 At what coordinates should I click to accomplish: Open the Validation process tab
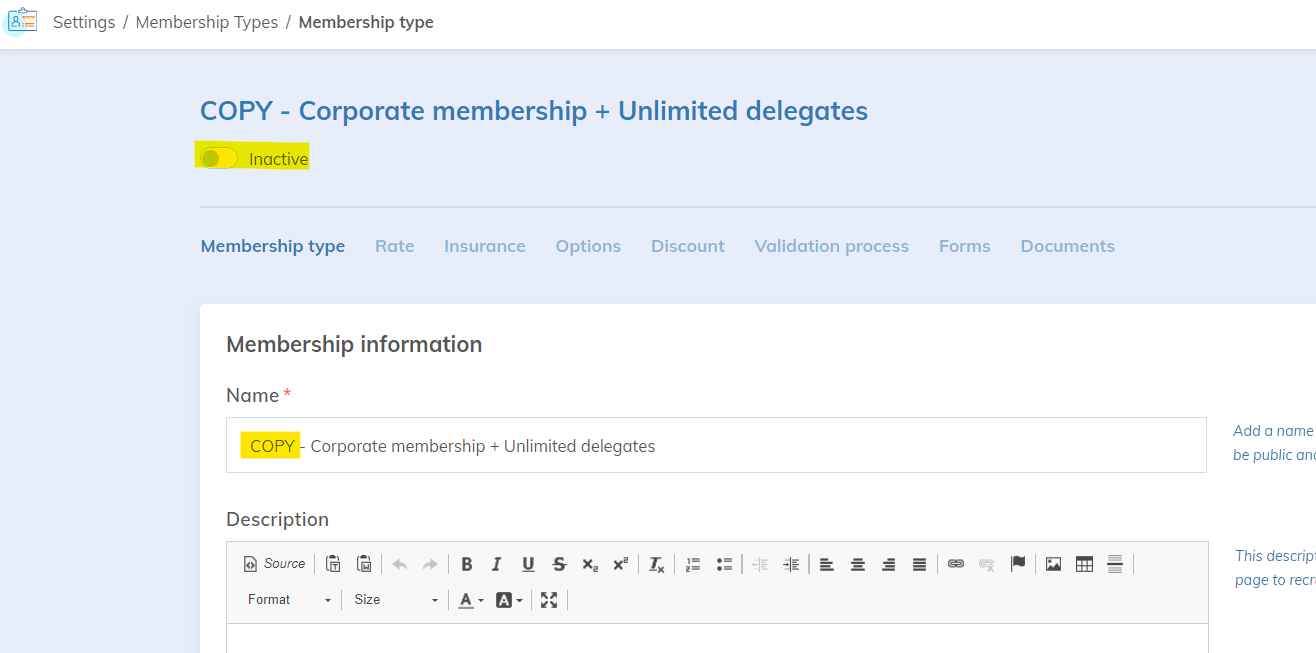click(x=831, y=246)
